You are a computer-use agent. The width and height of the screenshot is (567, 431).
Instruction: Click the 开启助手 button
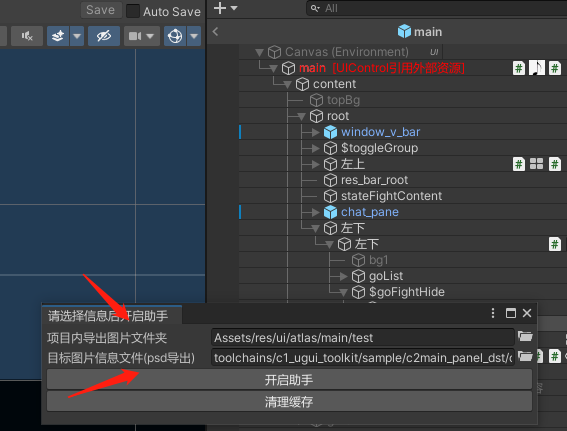(x=289, y=380)
